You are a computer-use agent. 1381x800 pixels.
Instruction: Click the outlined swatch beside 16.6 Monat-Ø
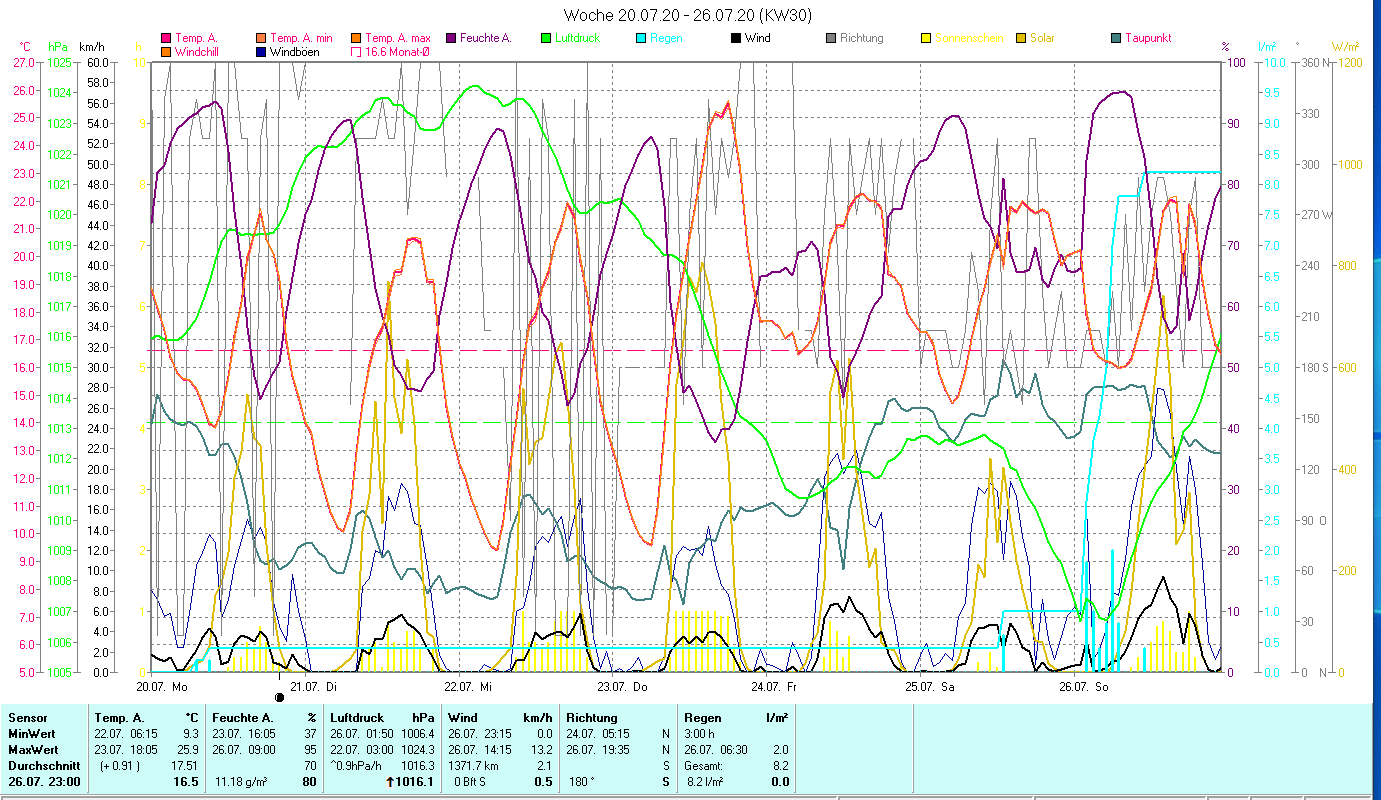tap(356, 51)
